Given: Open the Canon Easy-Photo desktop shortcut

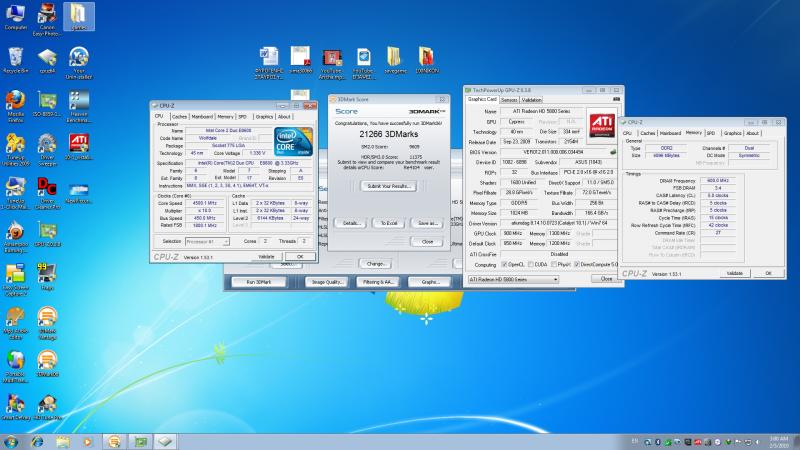Looking at the screenshot, I should point(47,19).
